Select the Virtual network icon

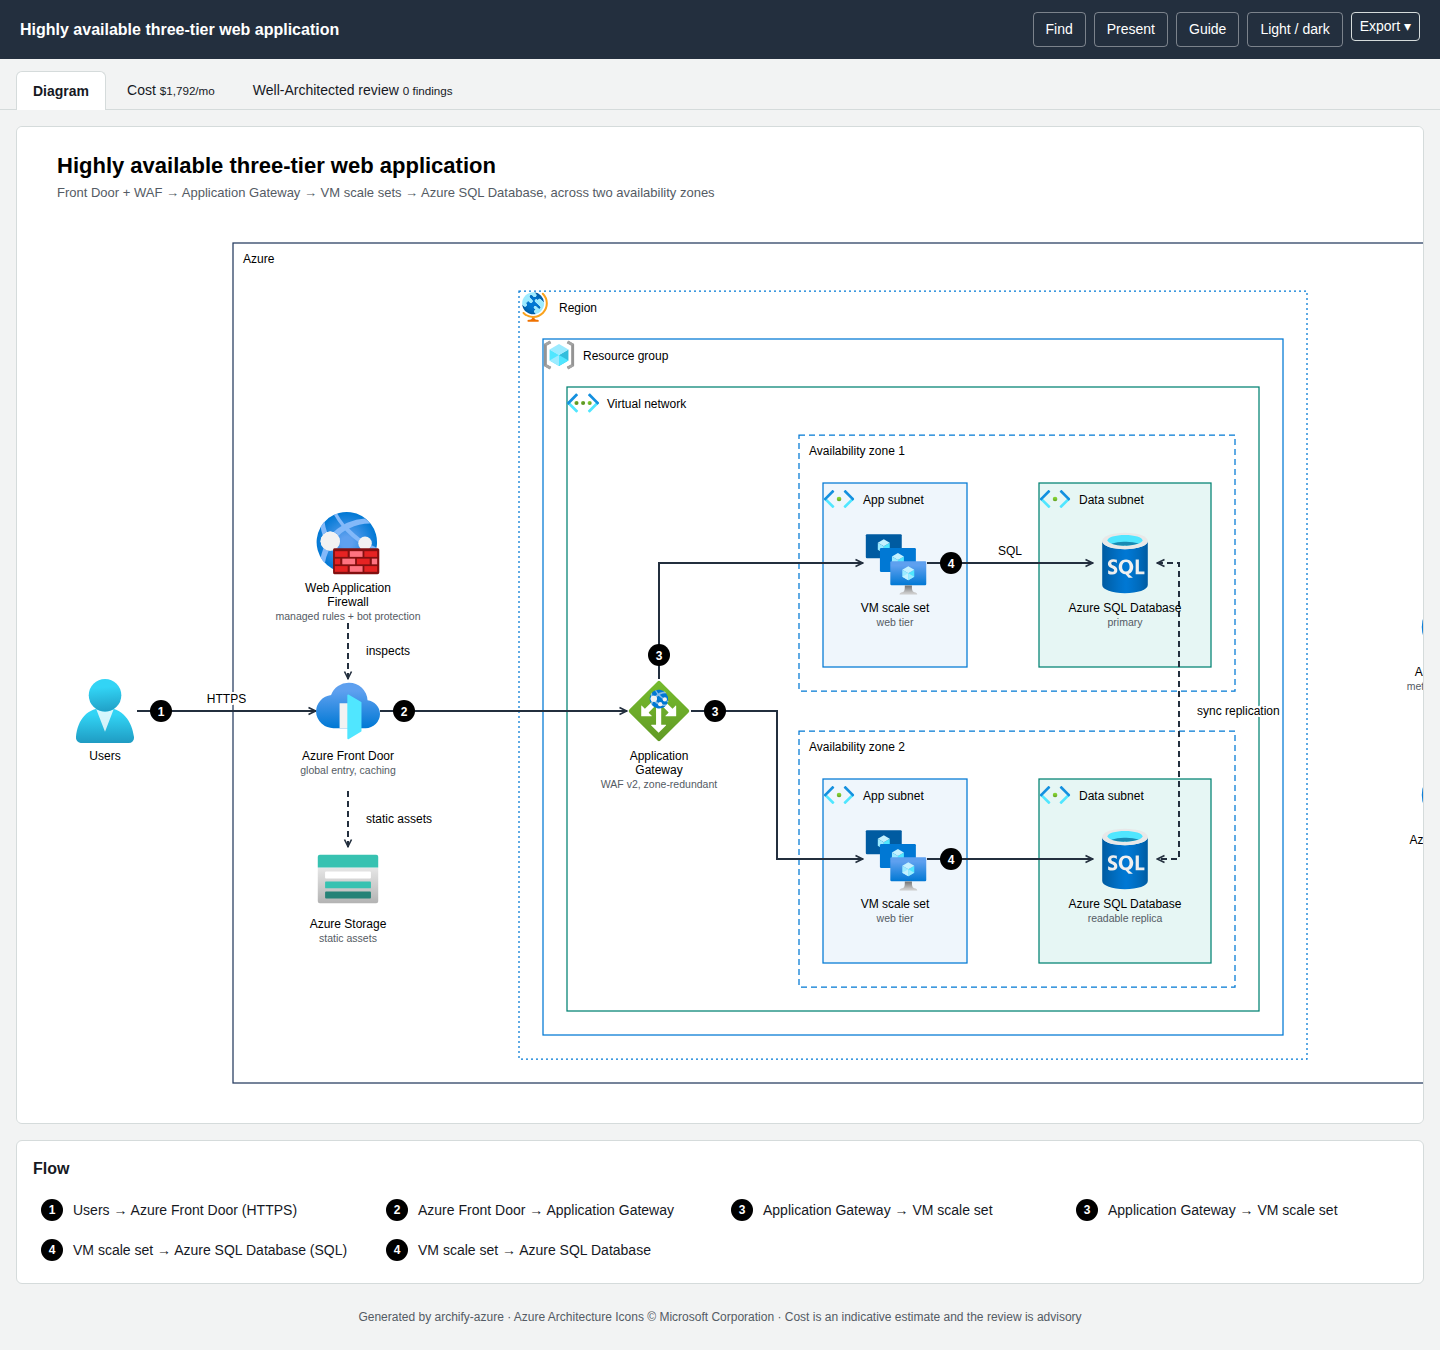[583, 403]
